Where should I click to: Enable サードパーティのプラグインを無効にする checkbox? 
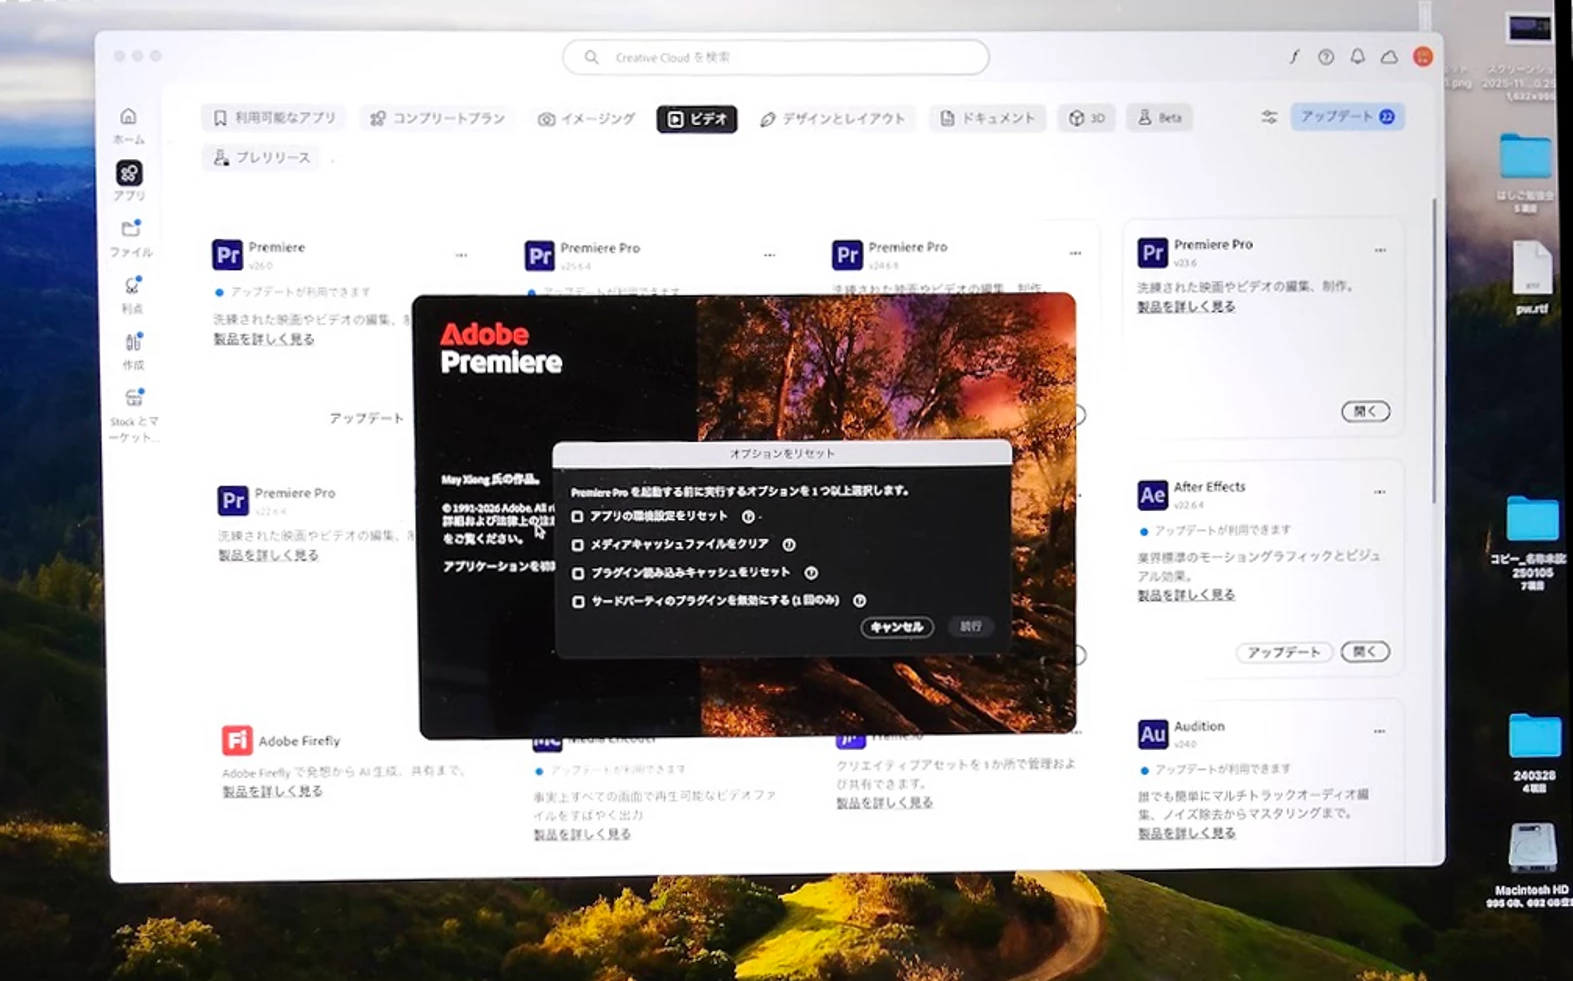point(578,601)
